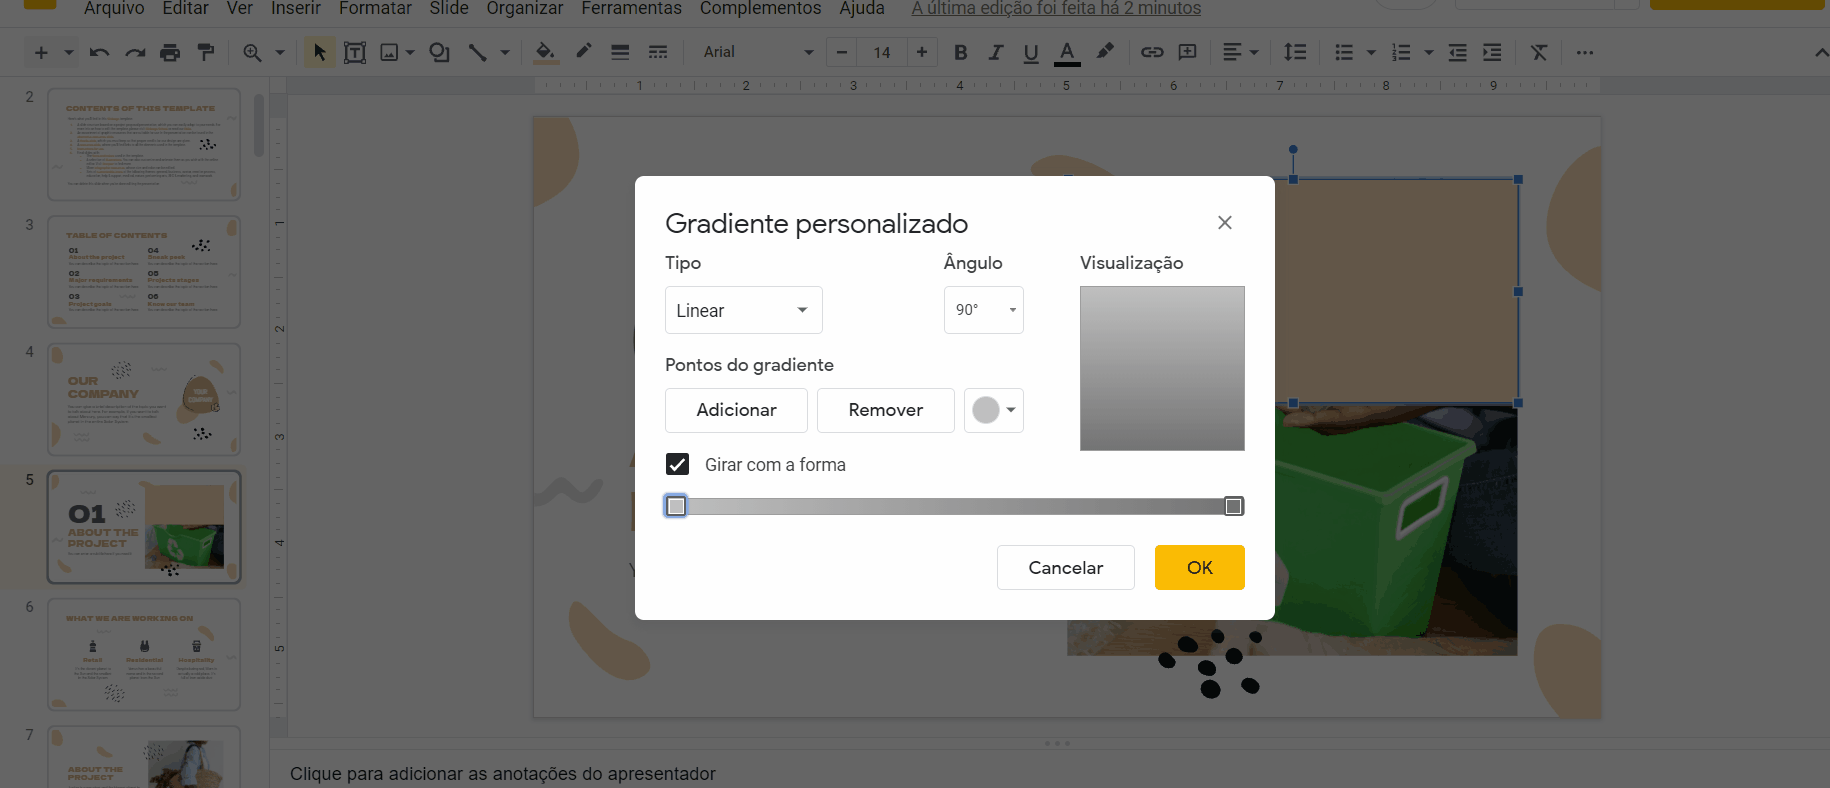Click the last edit history link
The height and width of the screenshot is (788, 1830).
[1056, 9]
